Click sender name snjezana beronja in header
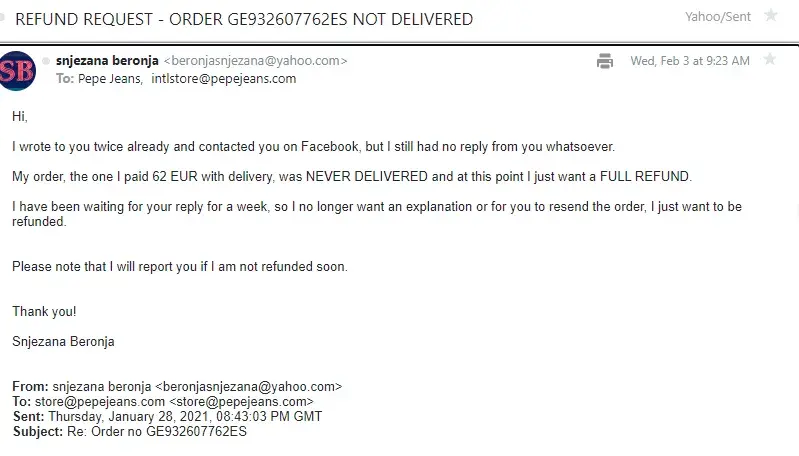 click(x=107, y=61)
